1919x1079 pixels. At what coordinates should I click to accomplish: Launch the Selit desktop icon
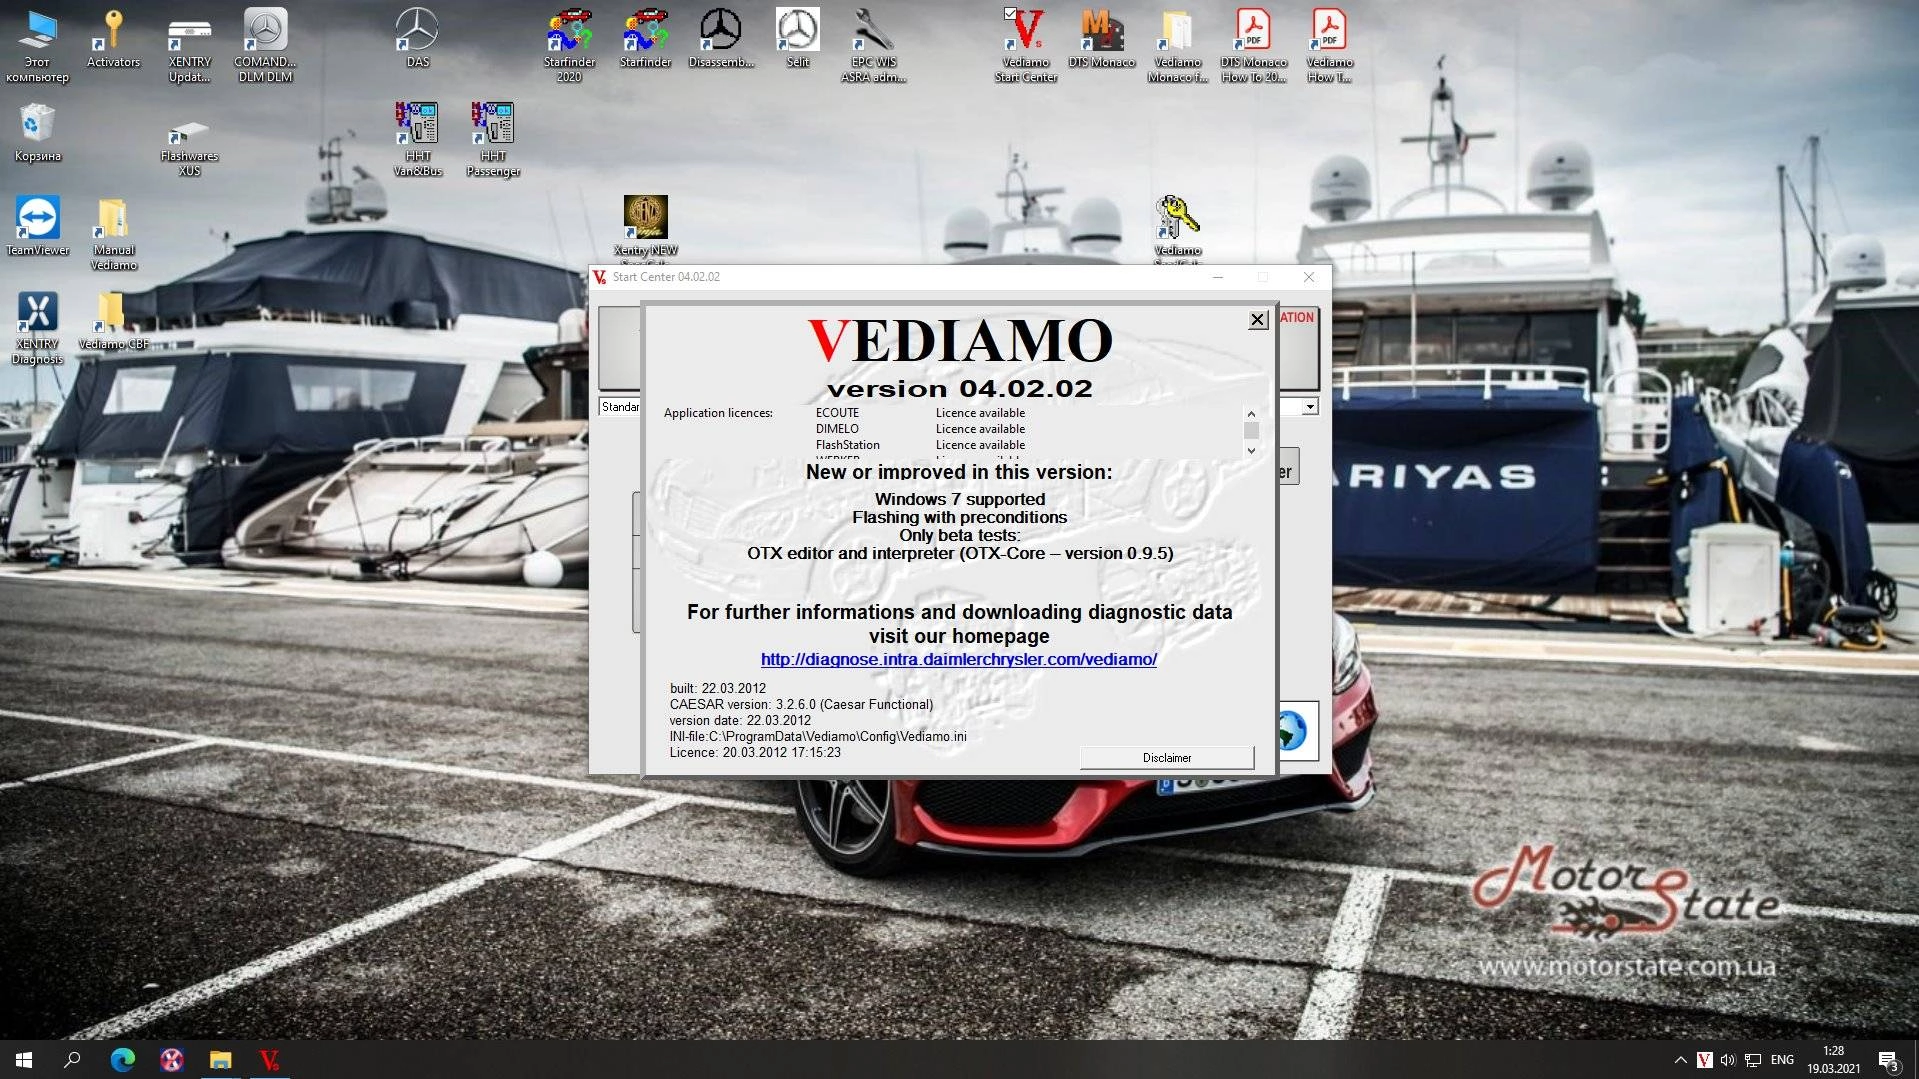[x=797, y=39]
